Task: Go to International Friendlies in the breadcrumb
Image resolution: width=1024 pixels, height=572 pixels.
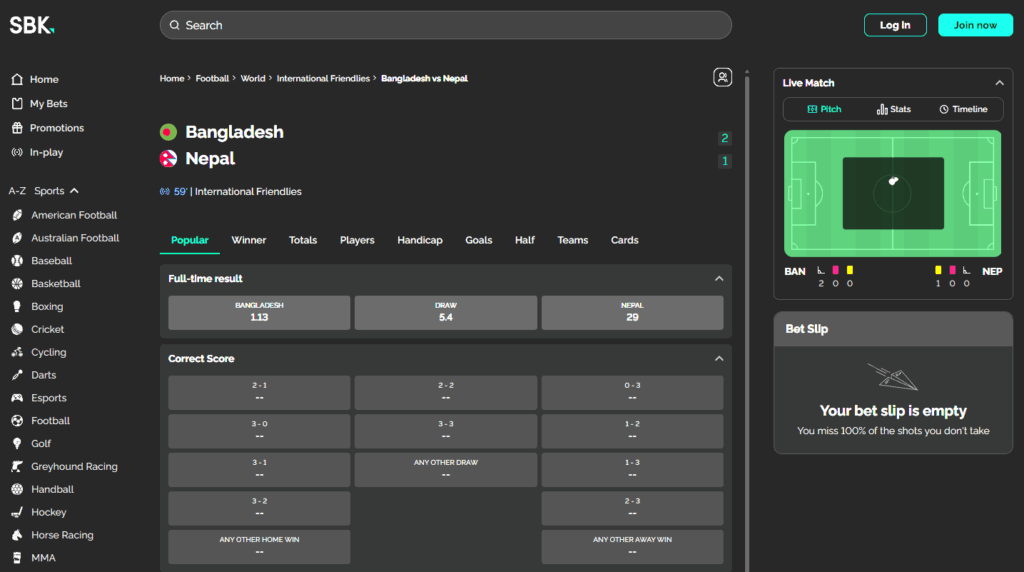Action: point(323,78)
